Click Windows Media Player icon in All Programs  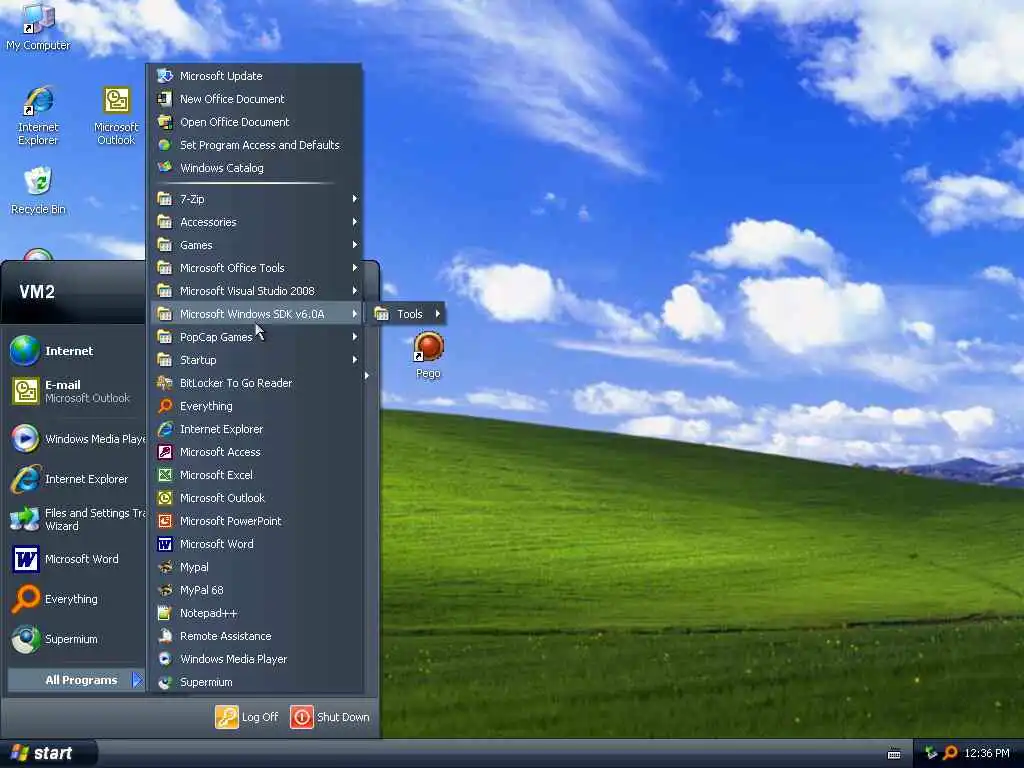click(x=165, y=659)
